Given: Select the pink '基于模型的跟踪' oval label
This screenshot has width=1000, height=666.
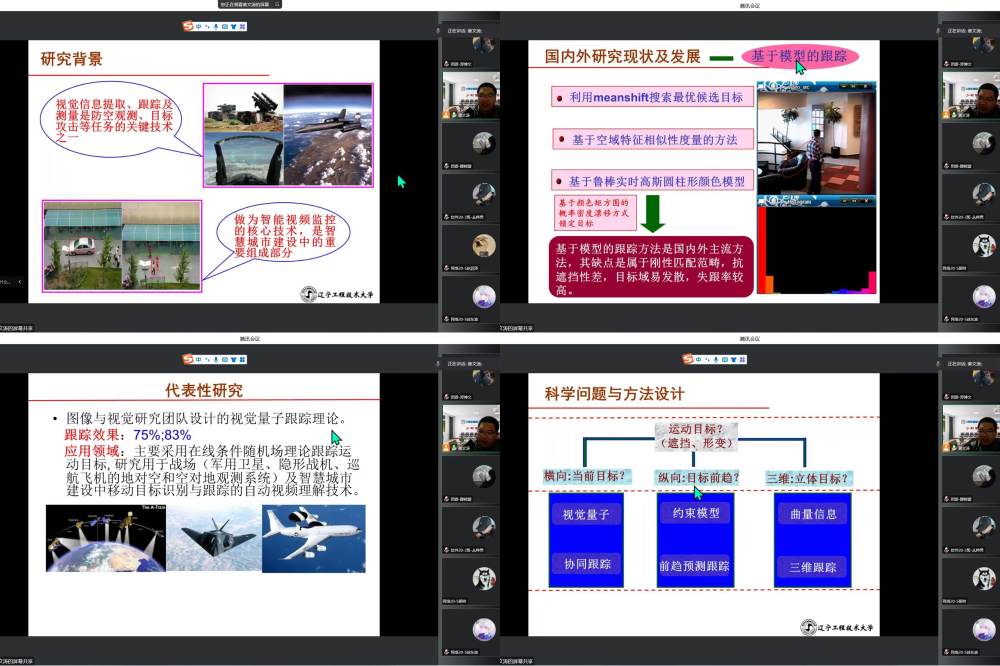Looking at the screenshot, I should (x=800, y=57).
